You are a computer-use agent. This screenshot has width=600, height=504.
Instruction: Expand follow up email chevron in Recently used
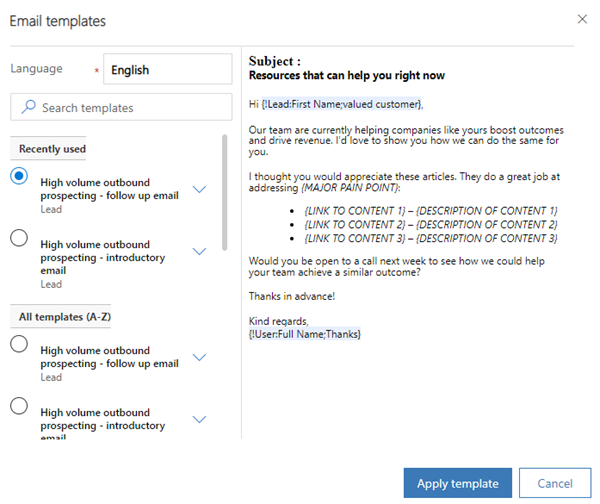pos(199,189)
